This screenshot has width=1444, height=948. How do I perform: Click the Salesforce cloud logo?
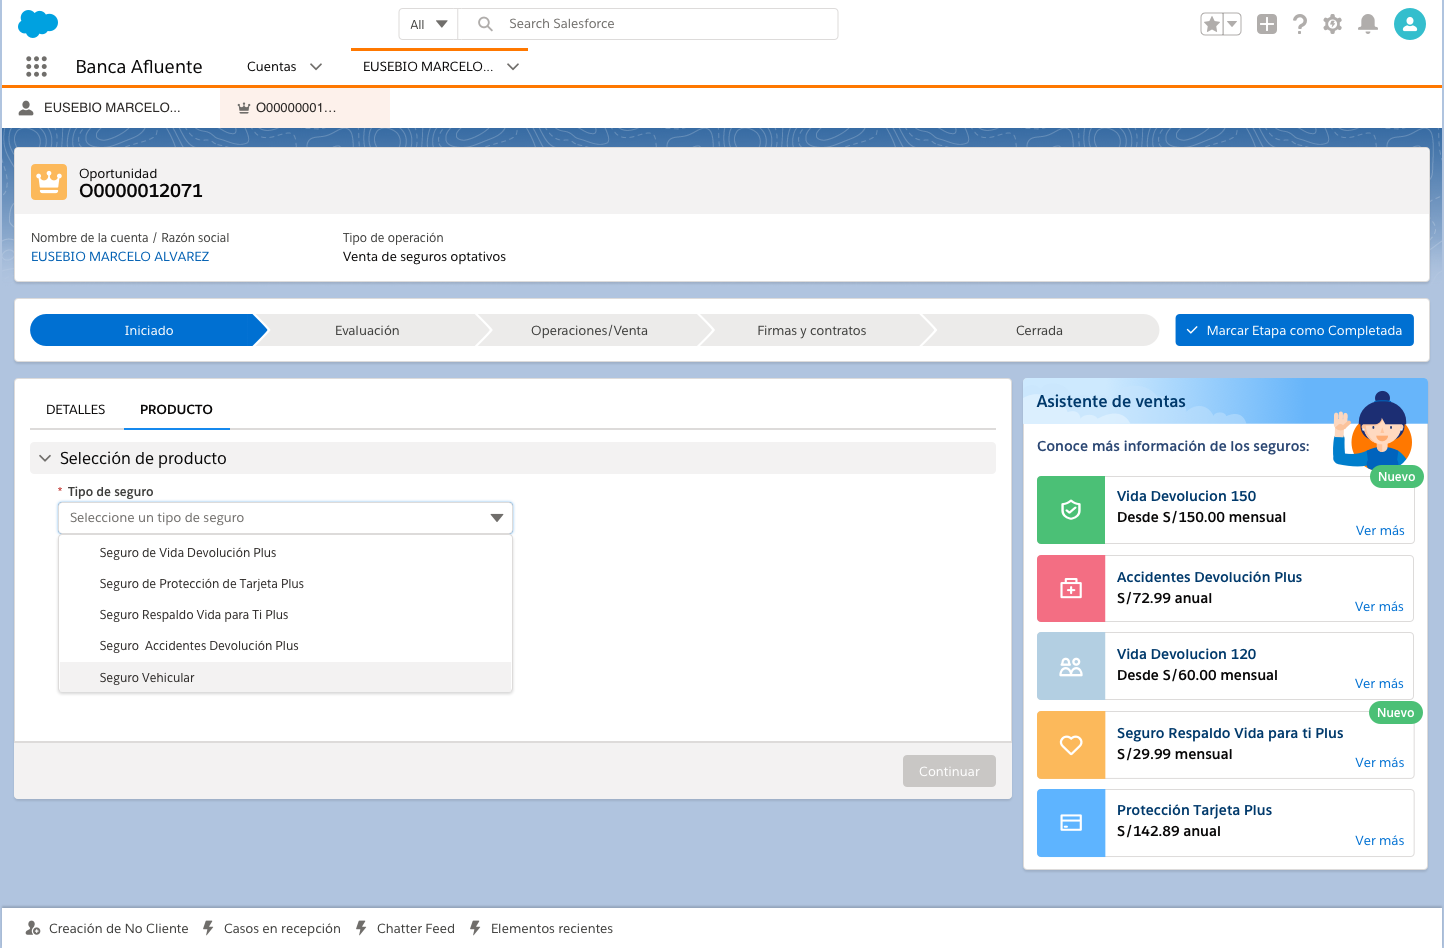click(x=38, y=23)
